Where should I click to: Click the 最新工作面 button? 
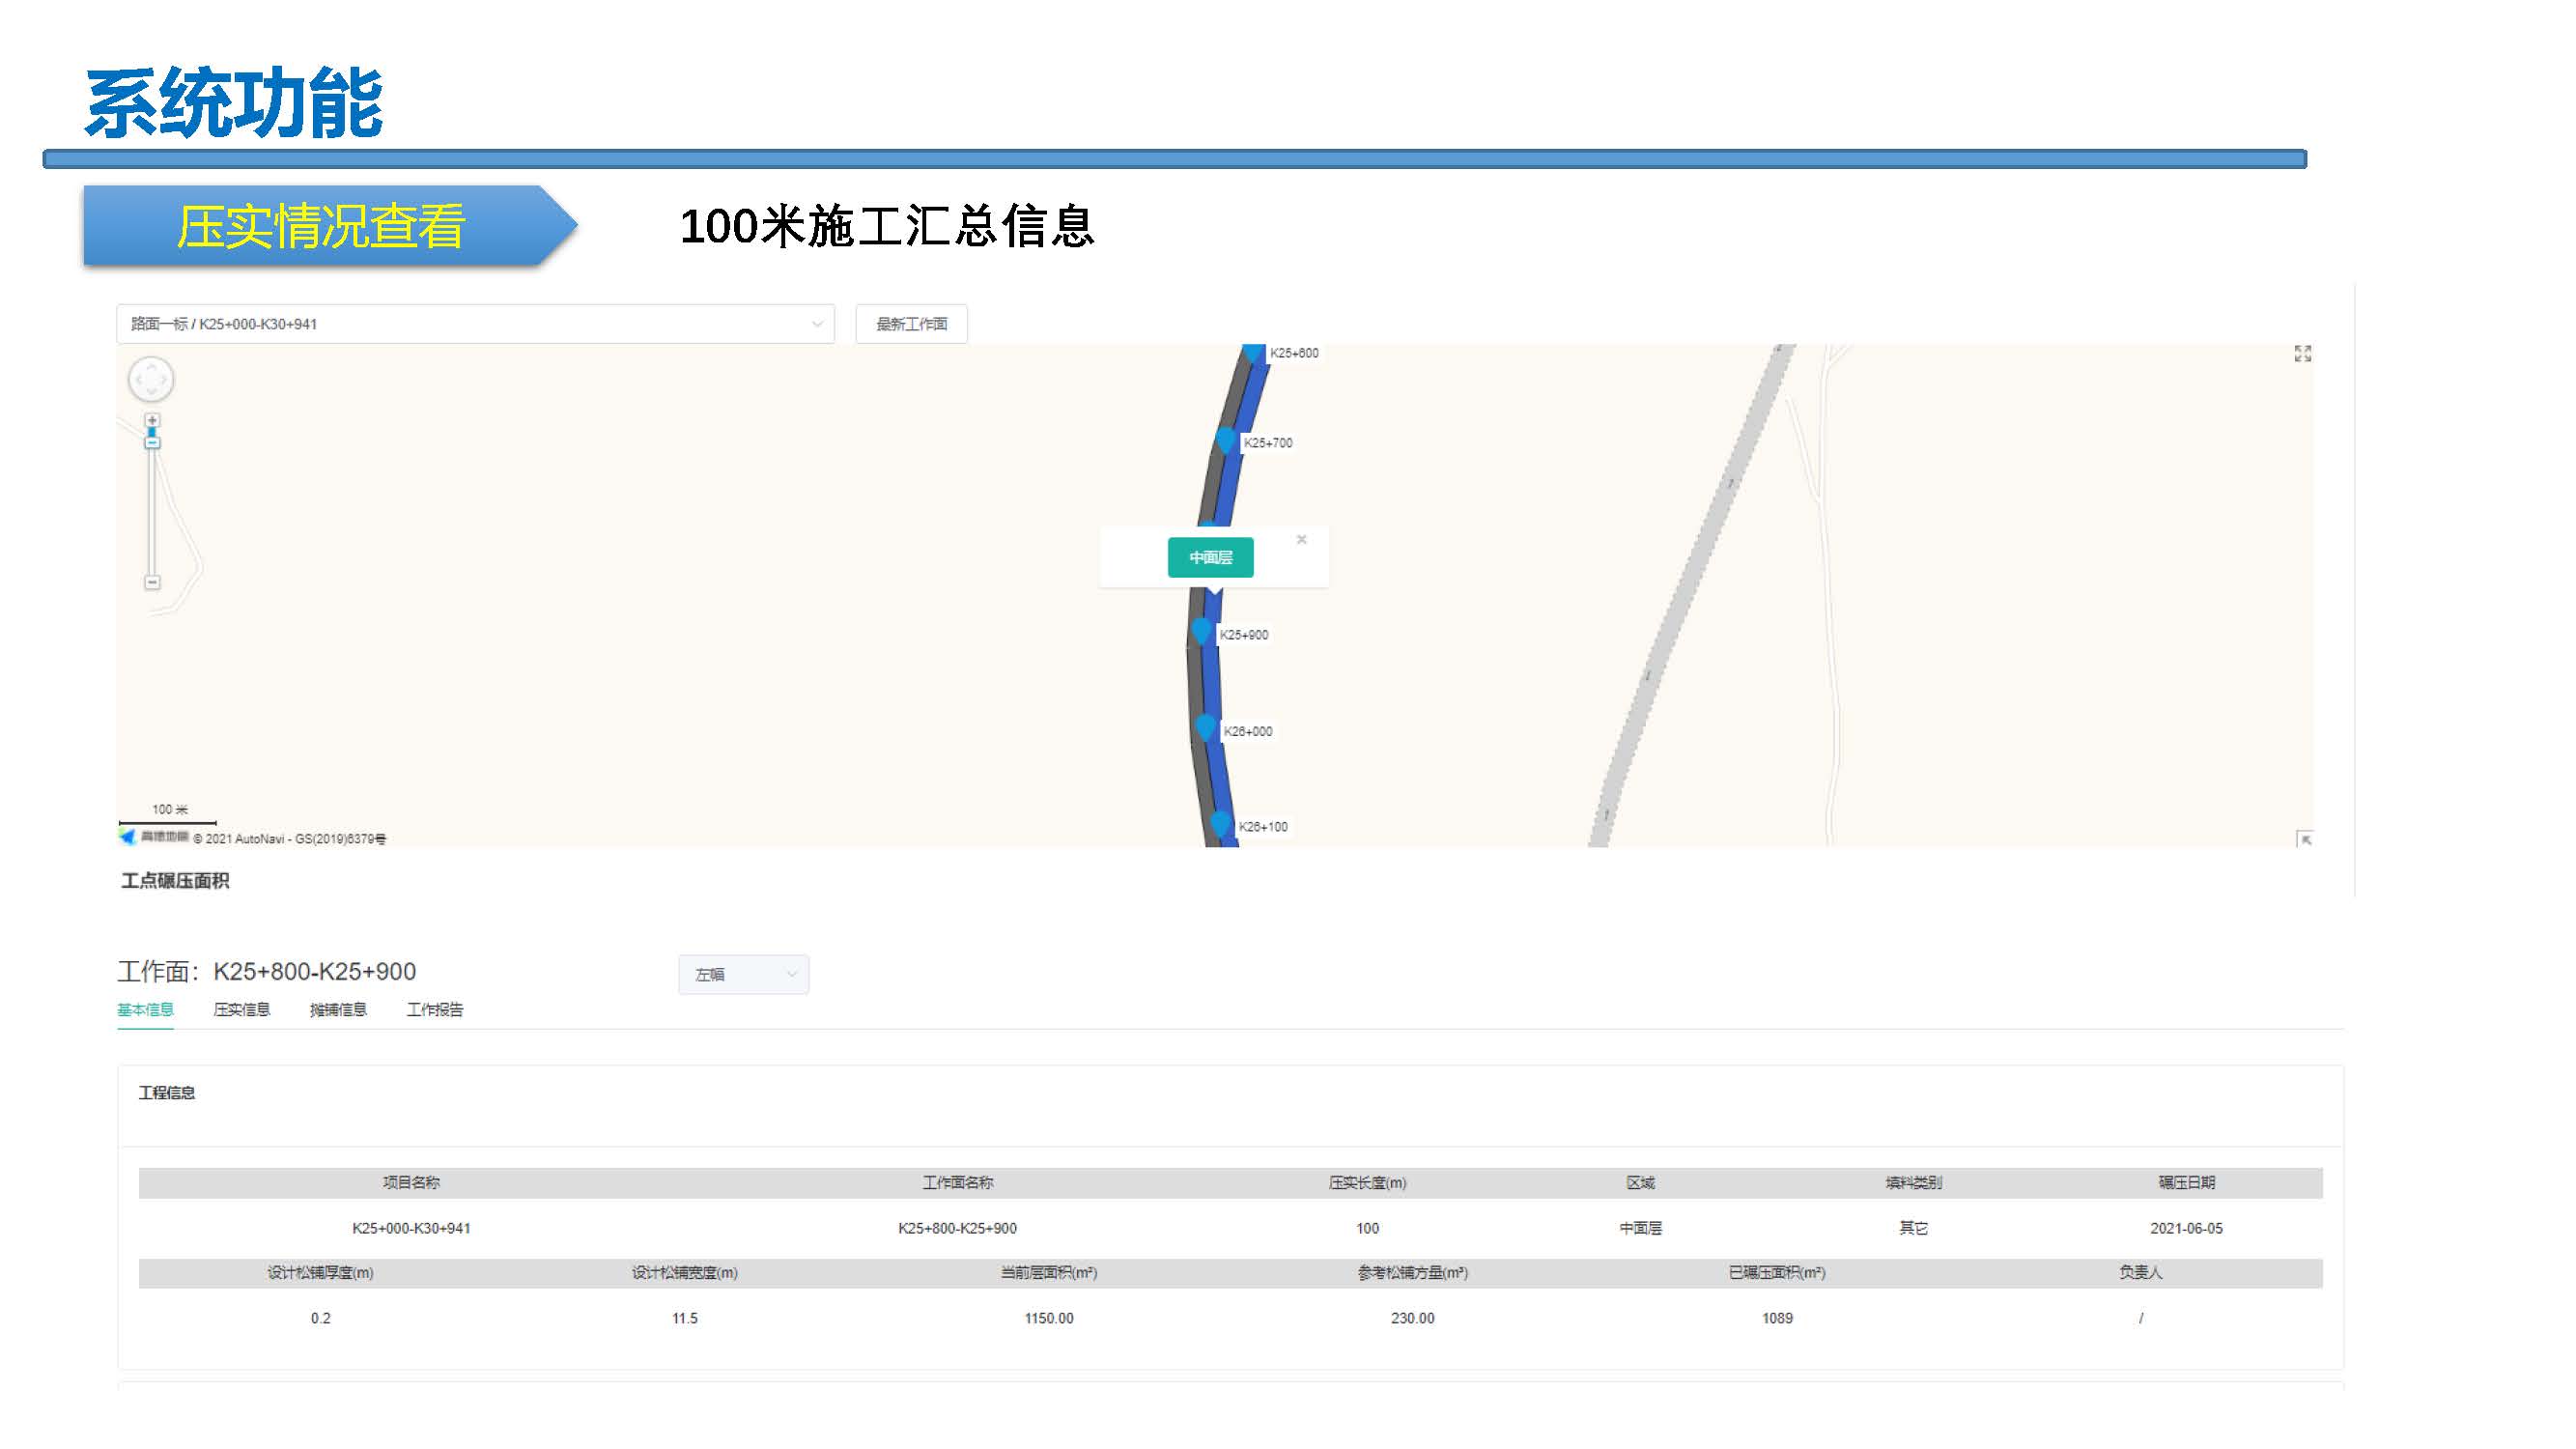click(x=911, y=324)
